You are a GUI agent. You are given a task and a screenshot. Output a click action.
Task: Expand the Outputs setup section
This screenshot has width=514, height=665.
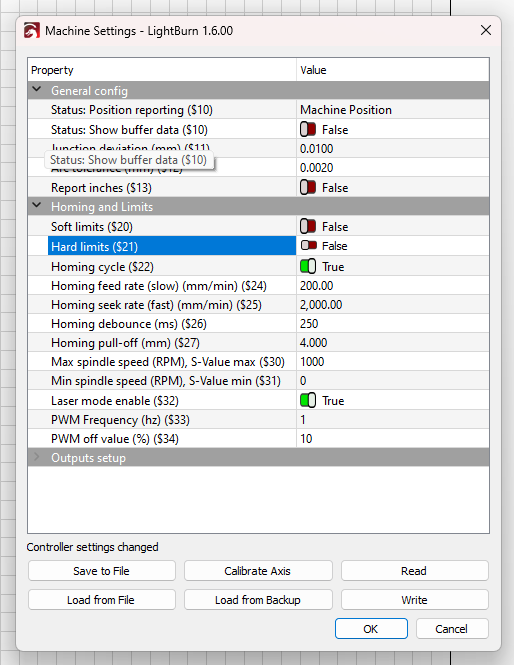[x=37, y=457]
